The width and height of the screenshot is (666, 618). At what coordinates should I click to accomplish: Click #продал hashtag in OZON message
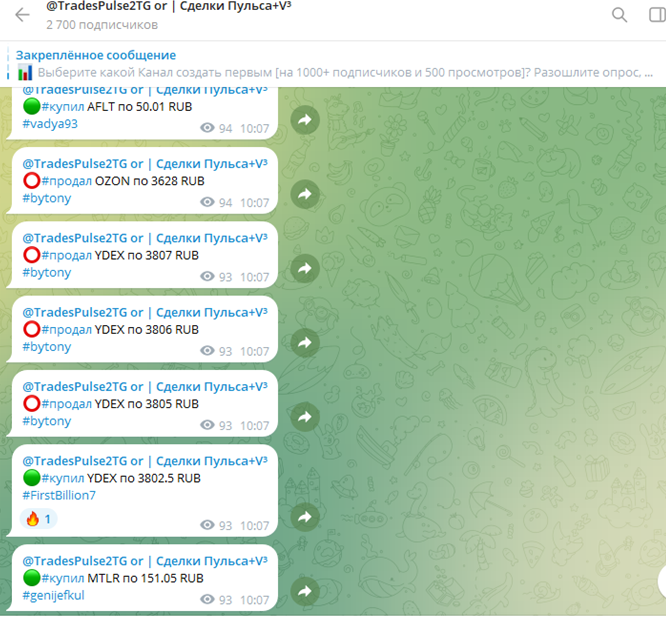coord(67,181)
